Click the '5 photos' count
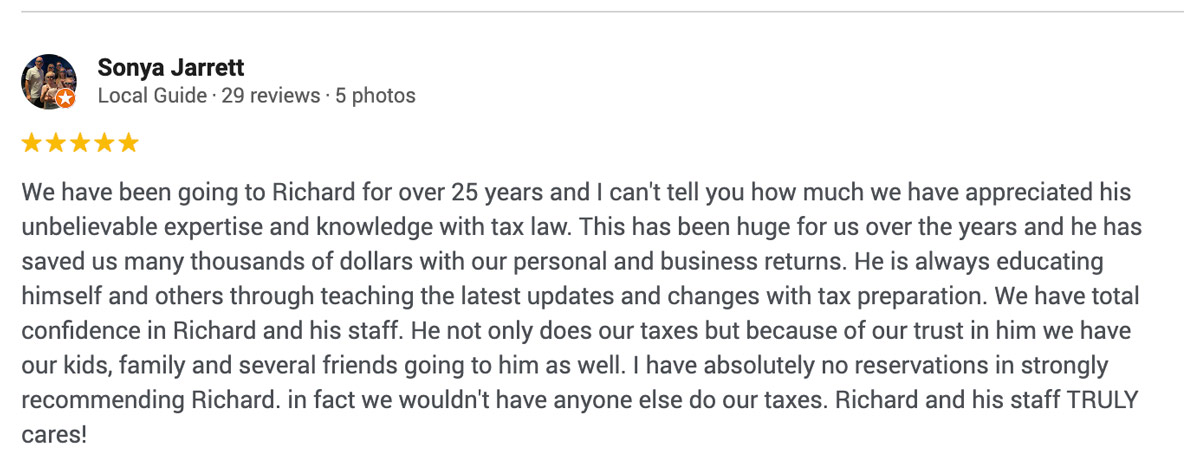Screen dimensions: 1200x457 coord(375,96)
